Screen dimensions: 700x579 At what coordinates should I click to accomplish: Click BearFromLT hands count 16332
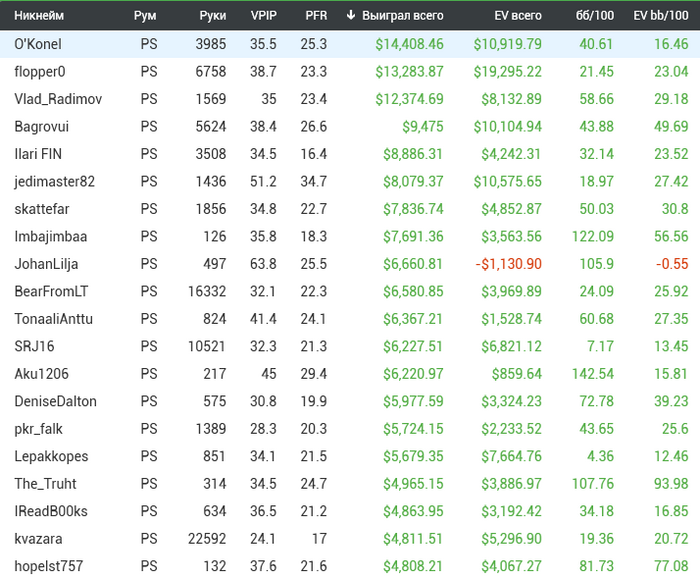pyautogui.click(x=207, y=292)
